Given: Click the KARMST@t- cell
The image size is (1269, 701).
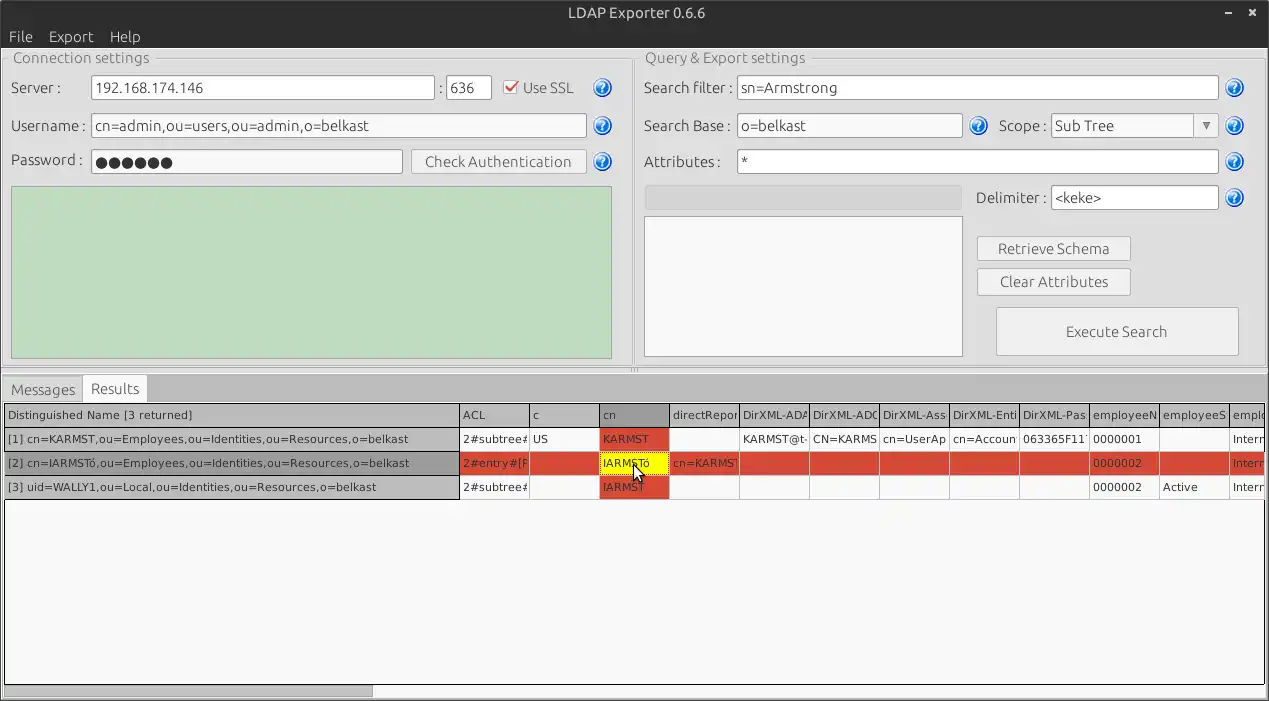Looking at the screenshot, I should [x=774, y=439].
